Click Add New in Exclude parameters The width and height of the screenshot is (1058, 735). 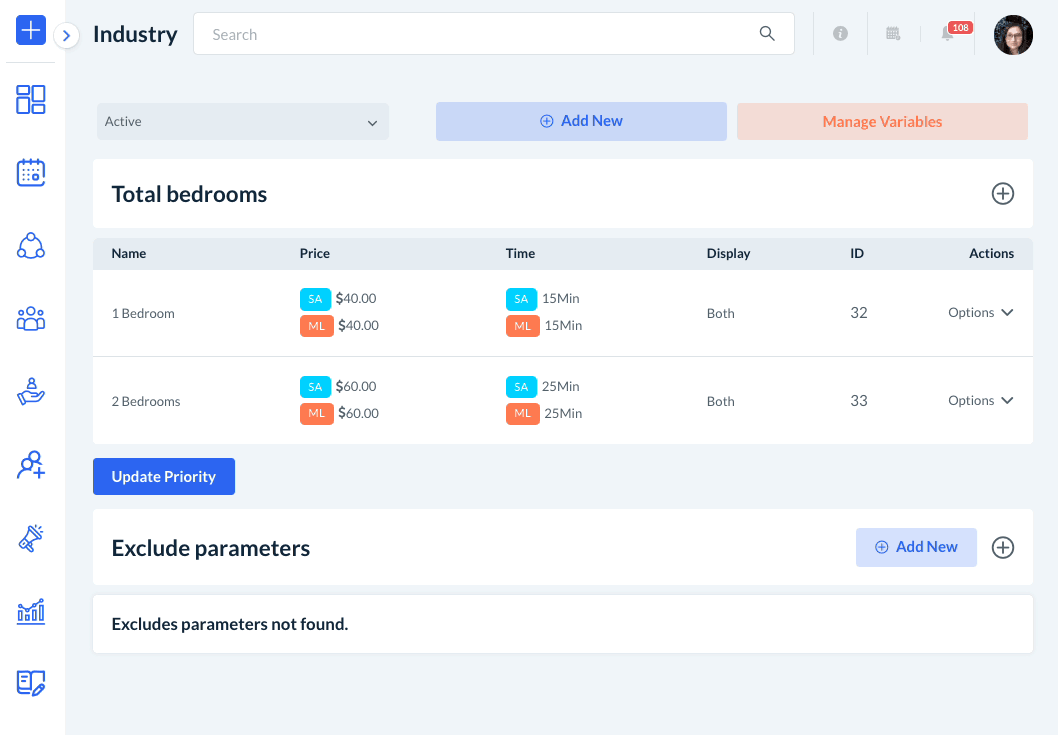tap(916, 547)
